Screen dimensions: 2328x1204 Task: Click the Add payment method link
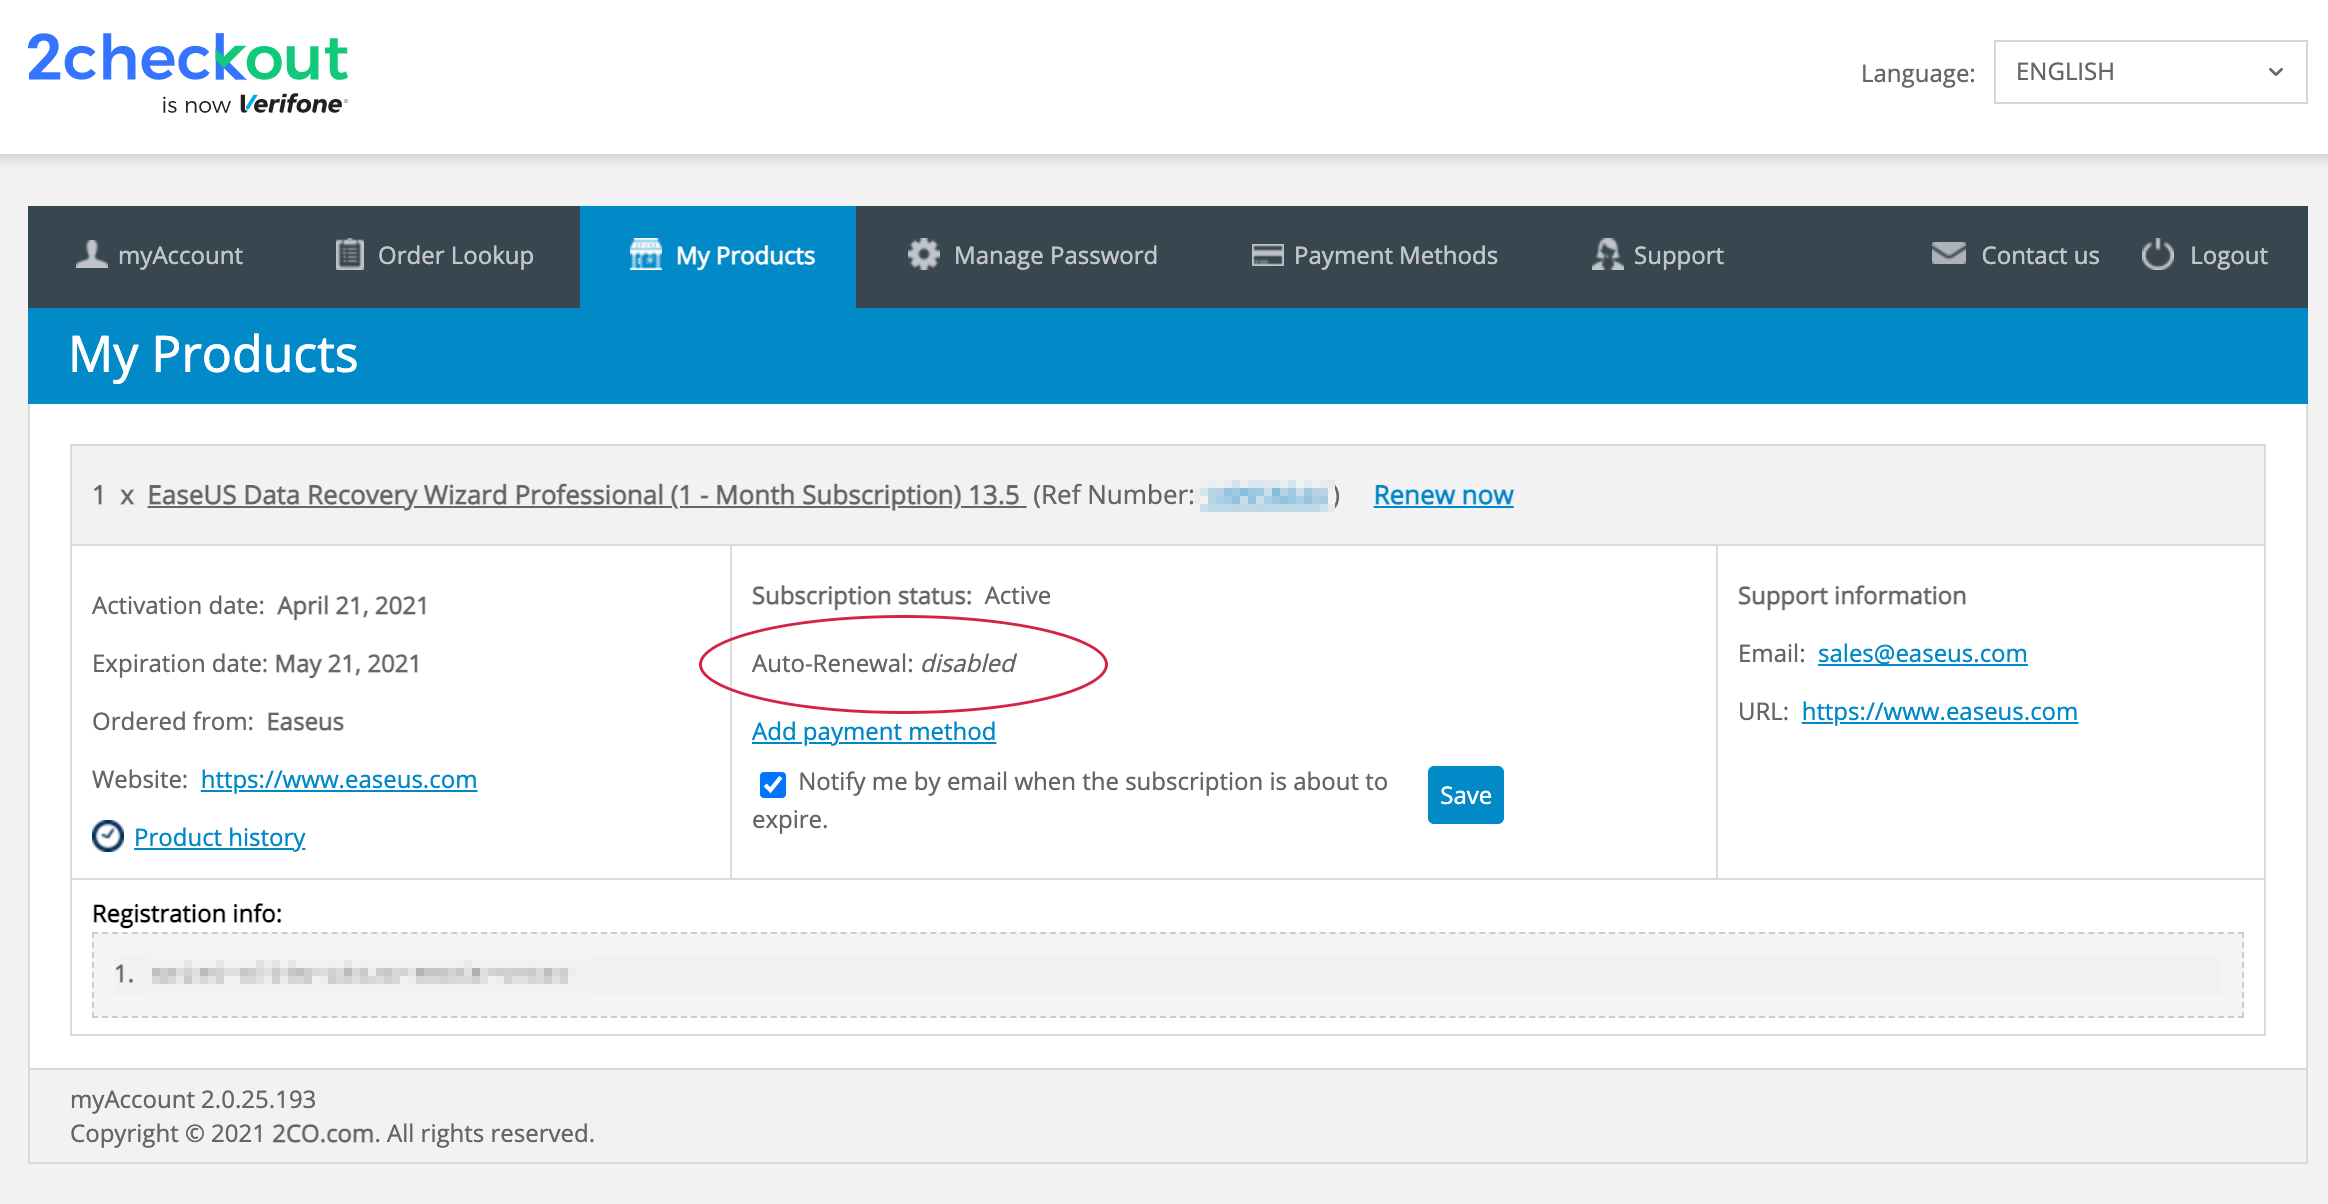873,731
